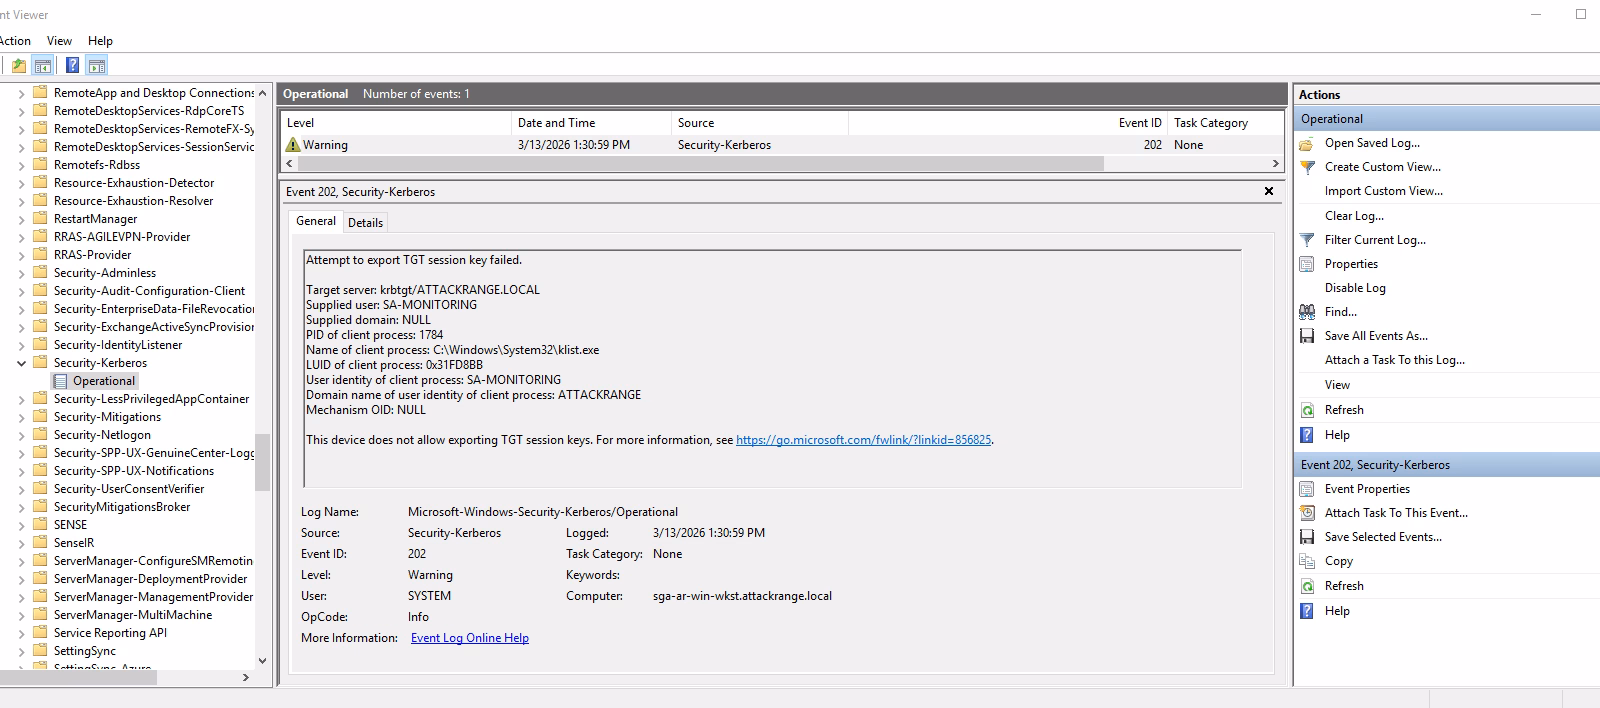This screenshot has width=1600, height=708.
Task: Select ServerManager-MultiMachine in the tree
Action: (x=133, y=615)
